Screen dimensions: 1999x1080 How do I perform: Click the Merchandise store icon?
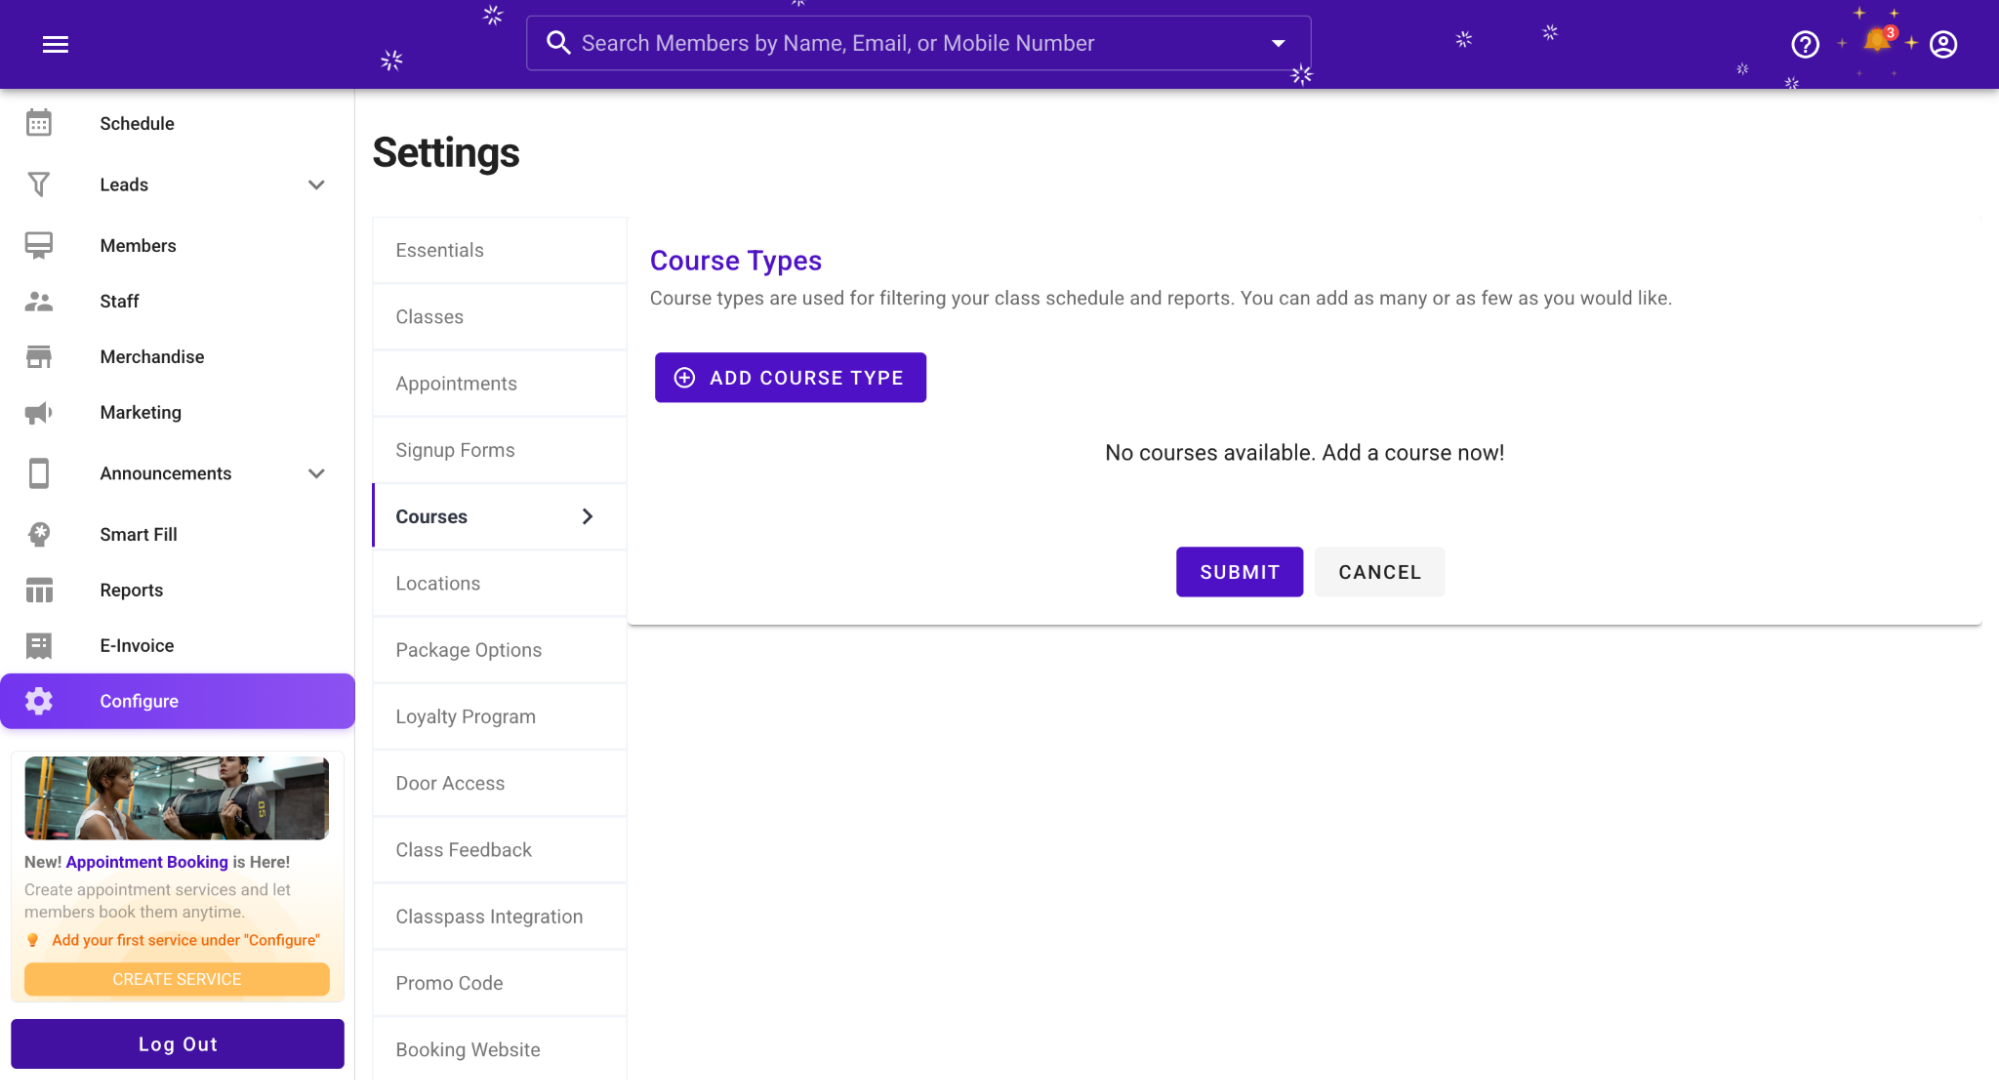(x=39, y=357)
